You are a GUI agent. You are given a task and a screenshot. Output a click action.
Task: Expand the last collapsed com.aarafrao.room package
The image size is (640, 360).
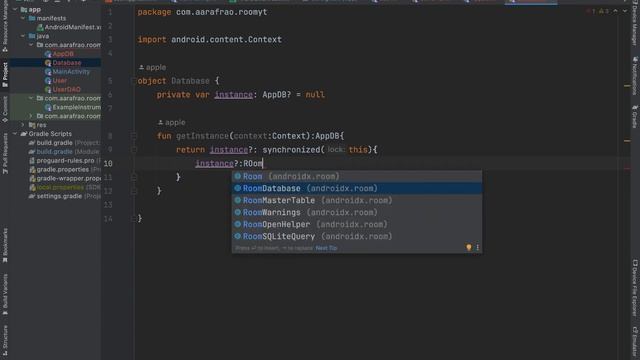coord(31,116)
